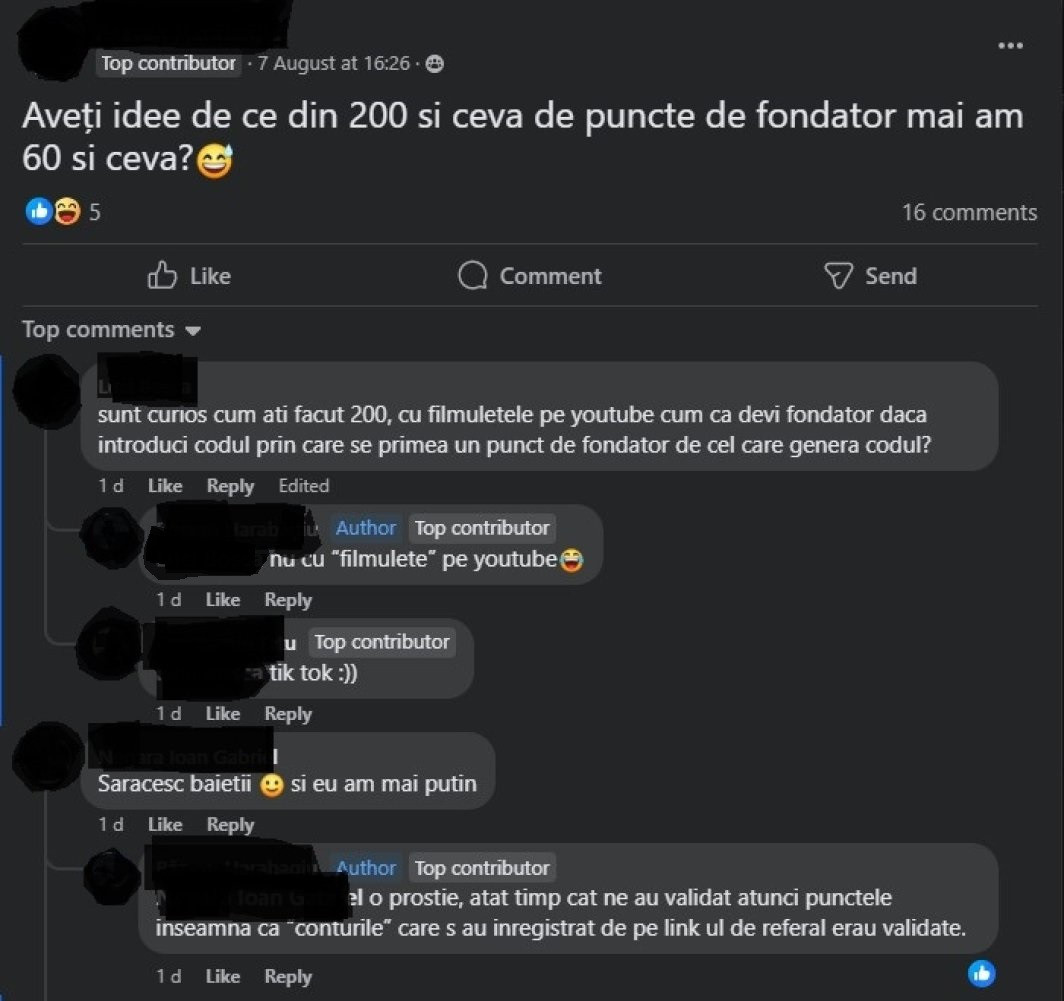Screen dimensions: 1064x1001
Task: Open the like and haha reactions count
Action: [62, 212]
